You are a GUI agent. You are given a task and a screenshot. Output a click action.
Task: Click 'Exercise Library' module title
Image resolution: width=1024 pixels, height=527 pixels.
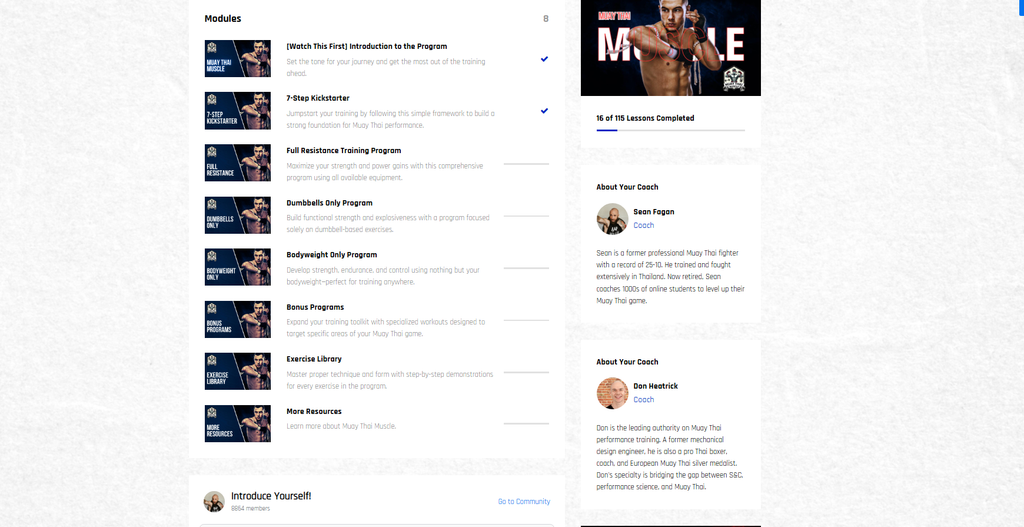point(313,359)
